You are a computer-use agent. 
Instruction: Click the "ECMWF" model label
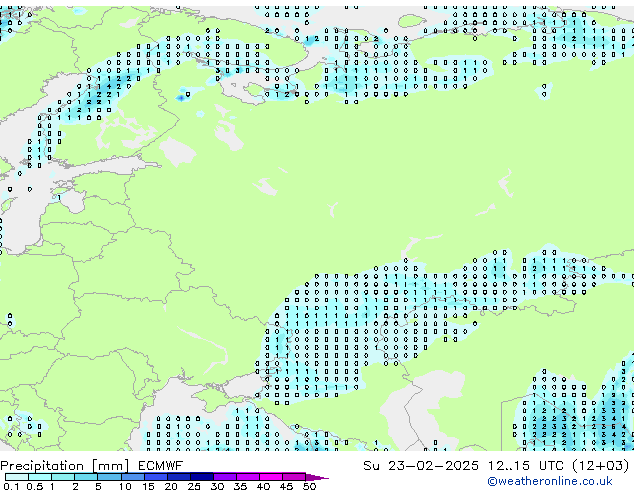click(x=160, y=466)
